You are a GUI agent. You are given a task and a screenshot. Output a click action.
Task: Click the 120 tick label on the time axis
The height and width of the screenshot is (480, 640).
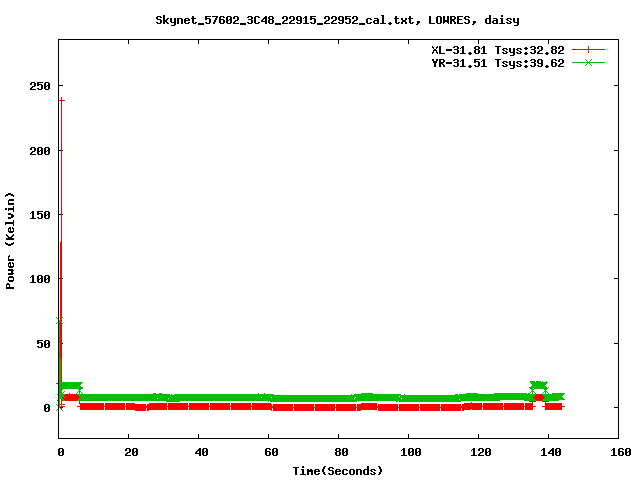coord(478,452)
